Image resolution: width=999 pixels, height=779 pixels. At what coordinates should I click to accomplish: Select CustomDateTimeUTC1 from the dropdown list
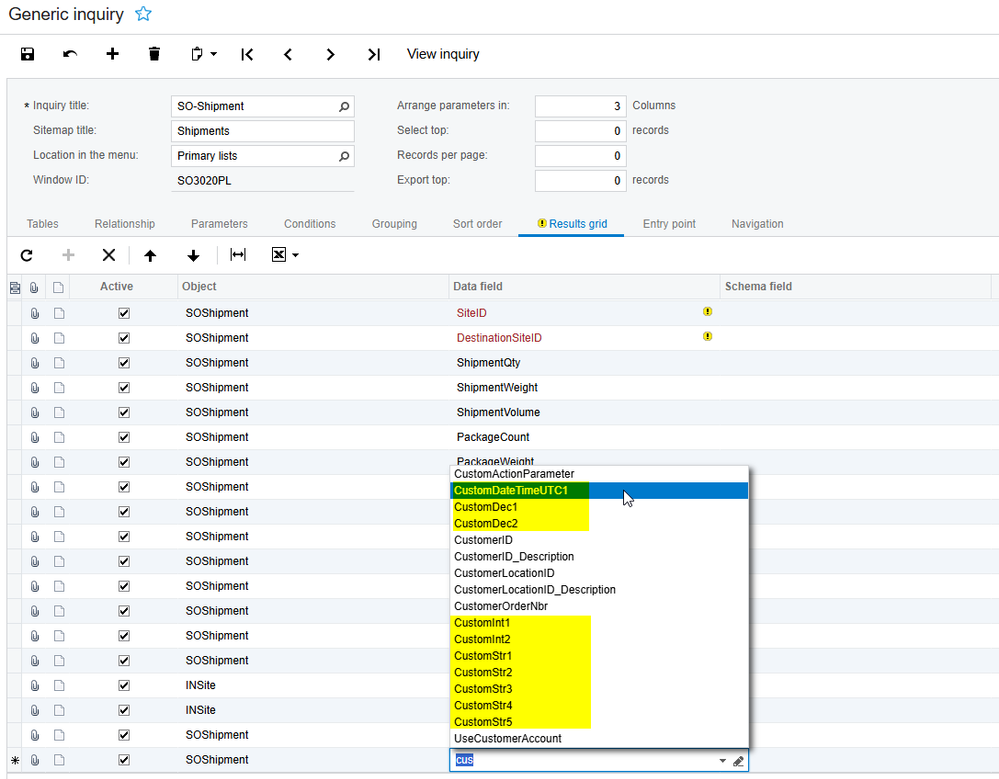[599, 490]
